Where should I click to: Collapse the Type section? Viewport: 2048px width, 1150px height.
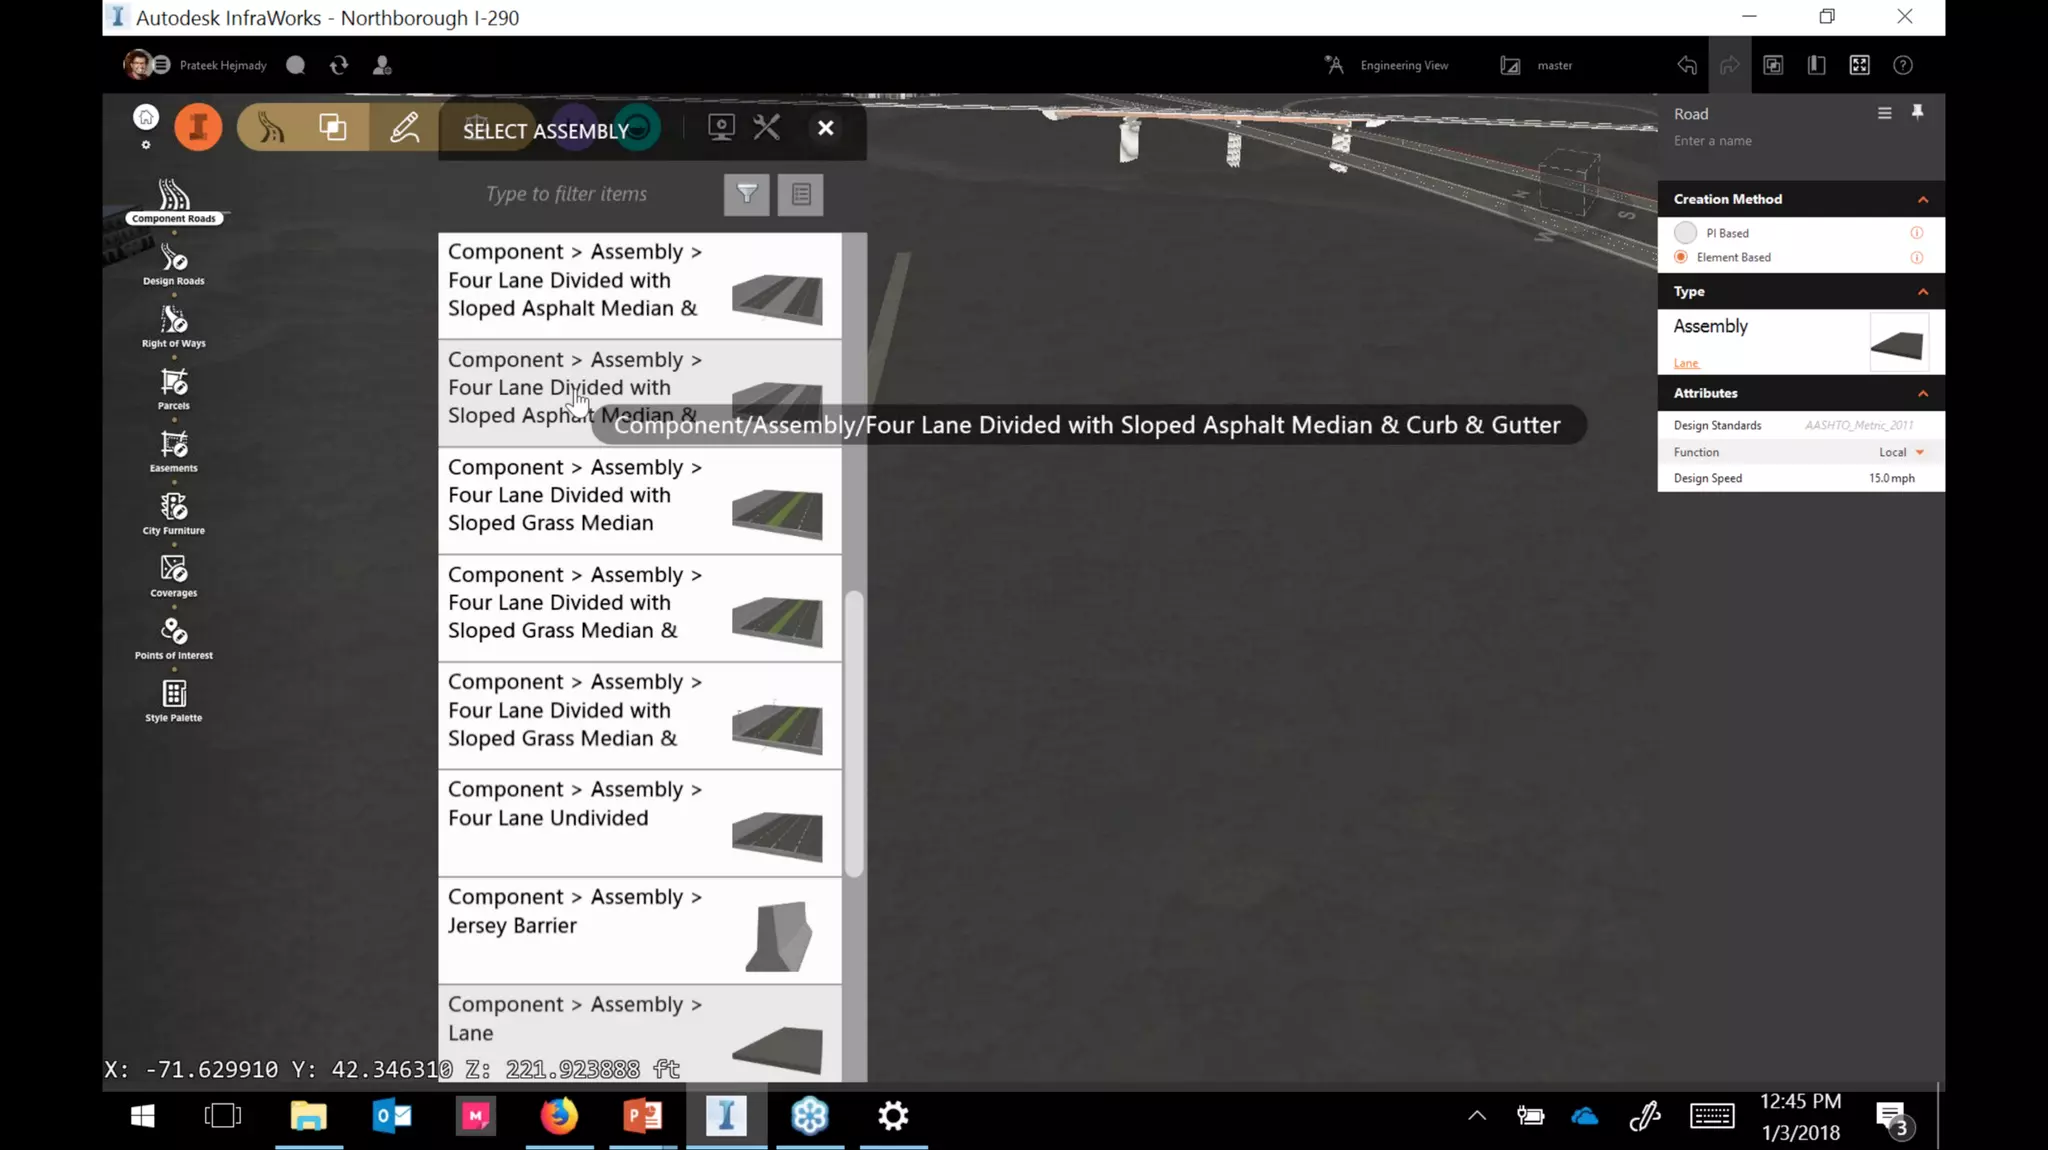(x=1923, y=291)
